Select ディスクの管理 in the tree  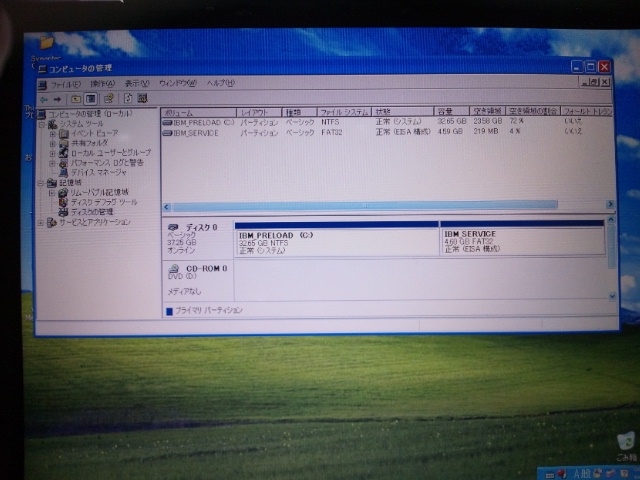pos(92,212)
